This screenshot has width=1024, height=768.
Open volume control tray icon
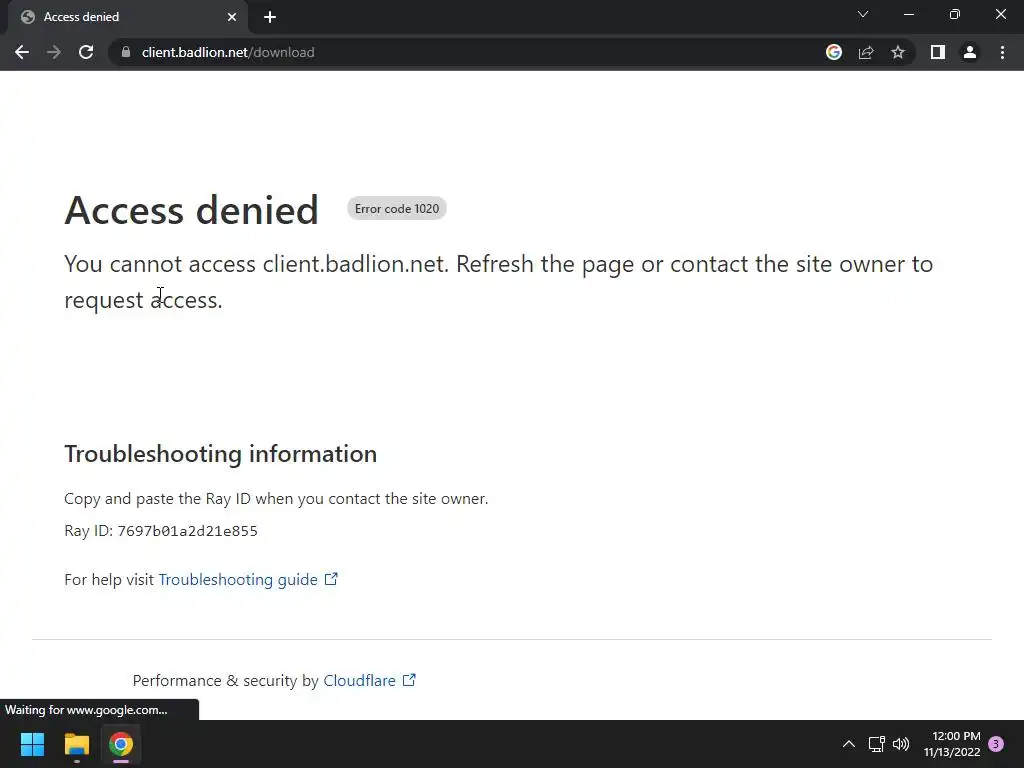[x=901, y=744]
